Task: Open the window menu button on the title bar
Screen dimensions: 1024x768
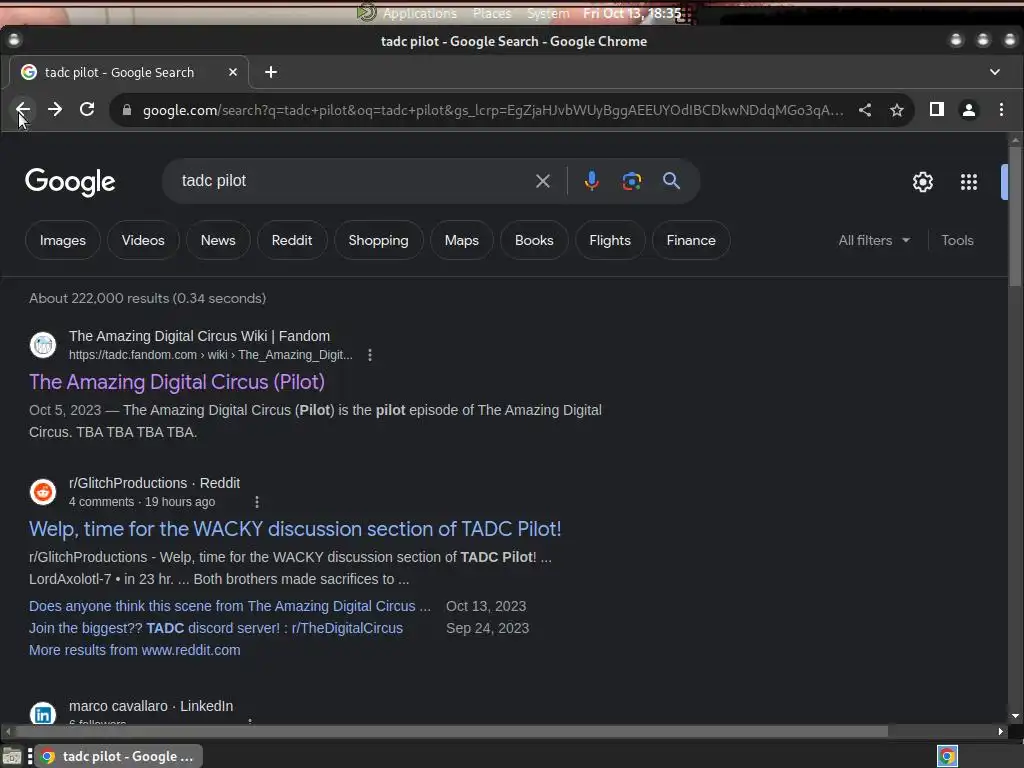Action: 14,40
